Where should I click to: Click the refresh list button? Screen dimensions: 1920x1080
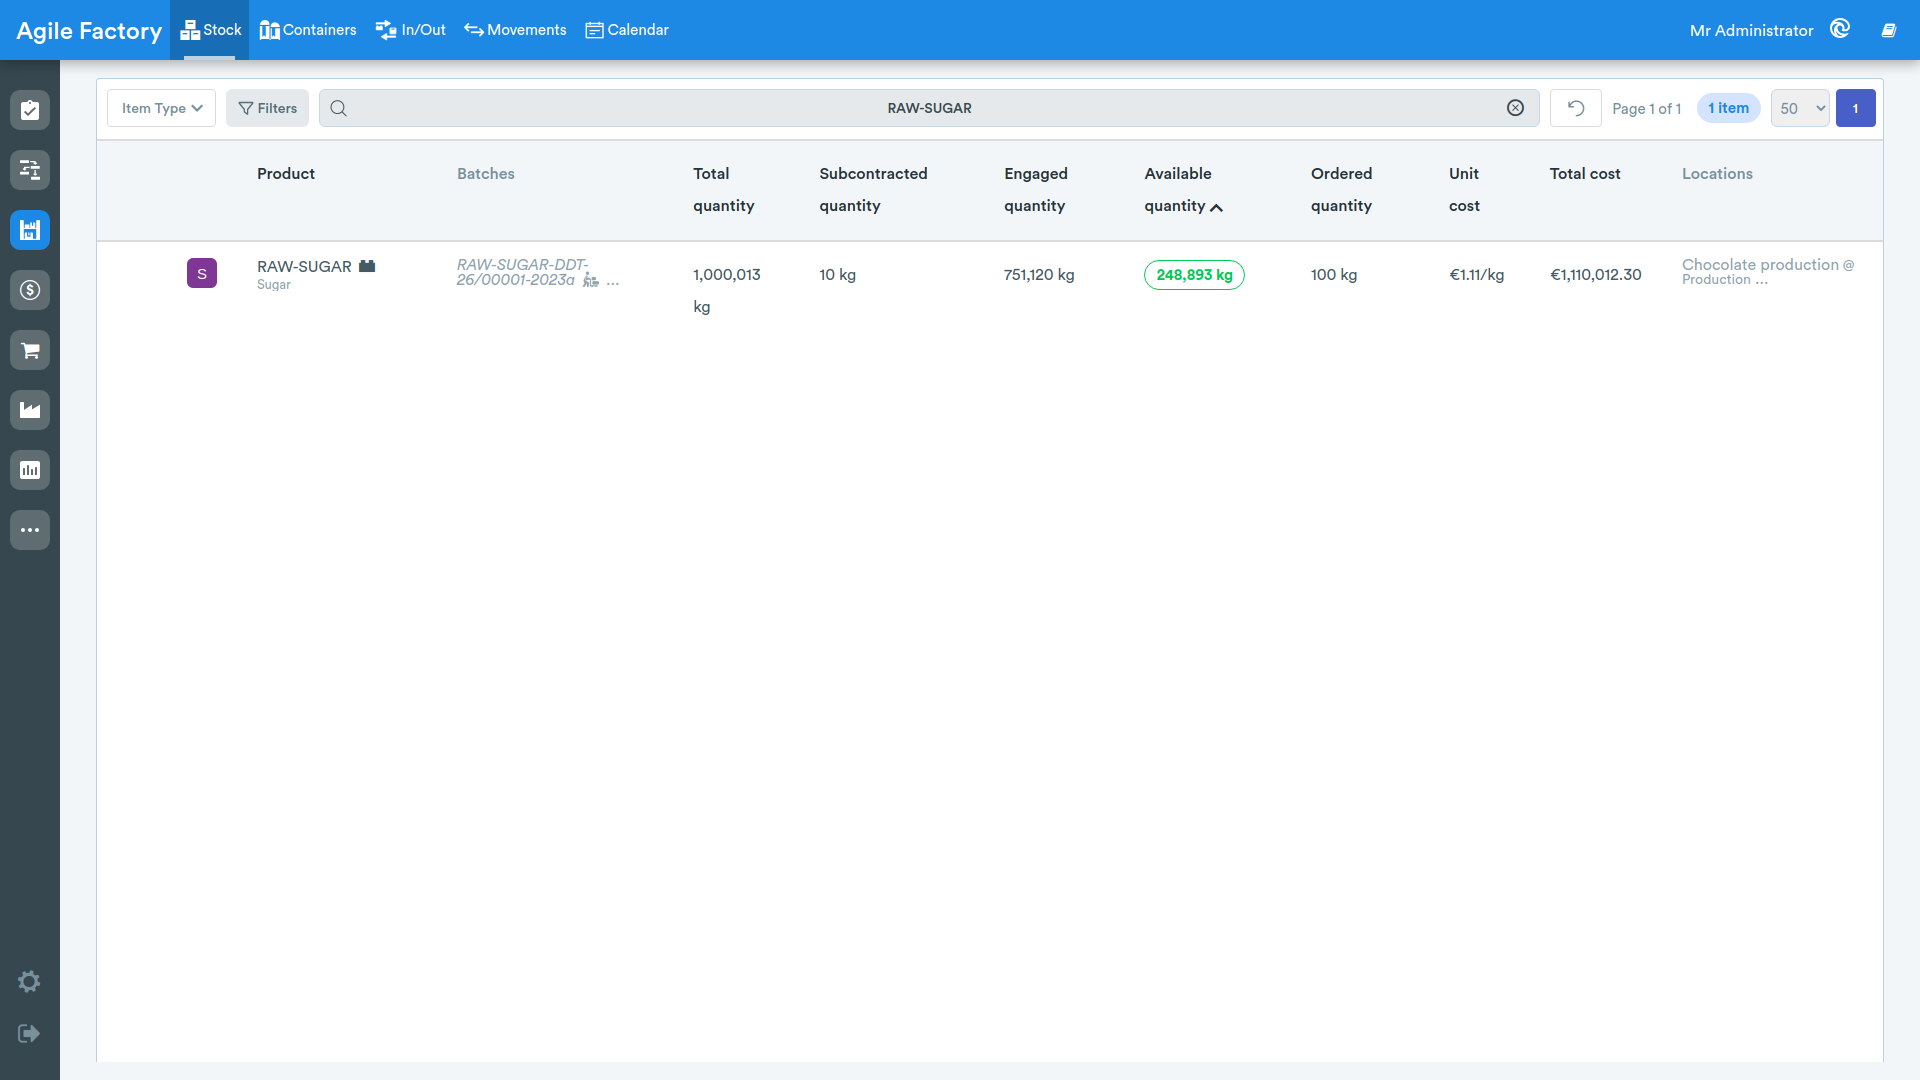[x=1576, y=108]
